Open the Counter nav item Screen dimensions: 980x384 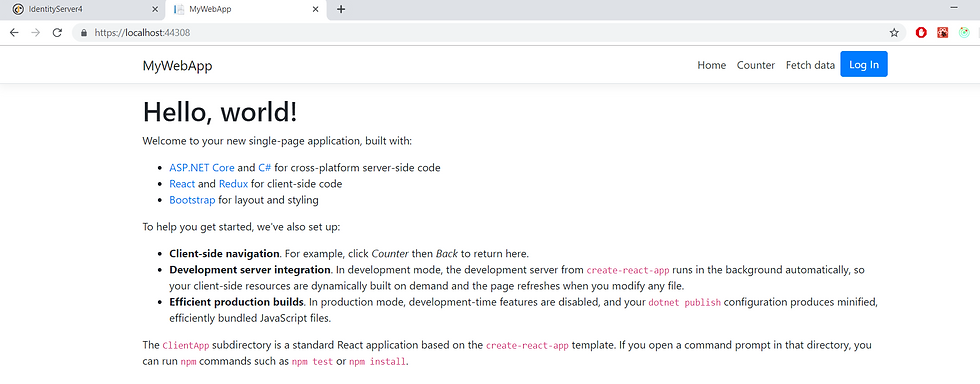tap(756, 65)
